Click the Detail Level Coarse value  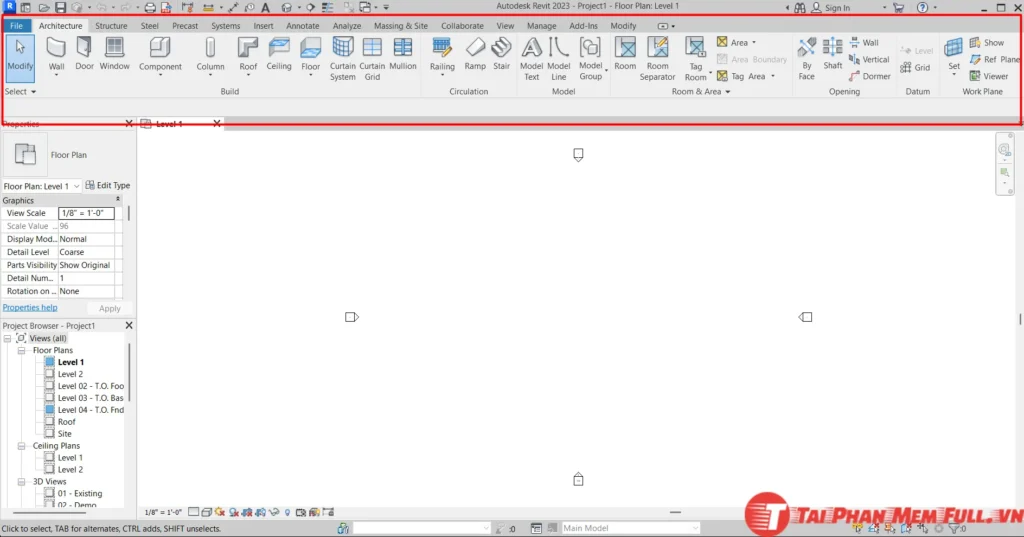(86, 252)
